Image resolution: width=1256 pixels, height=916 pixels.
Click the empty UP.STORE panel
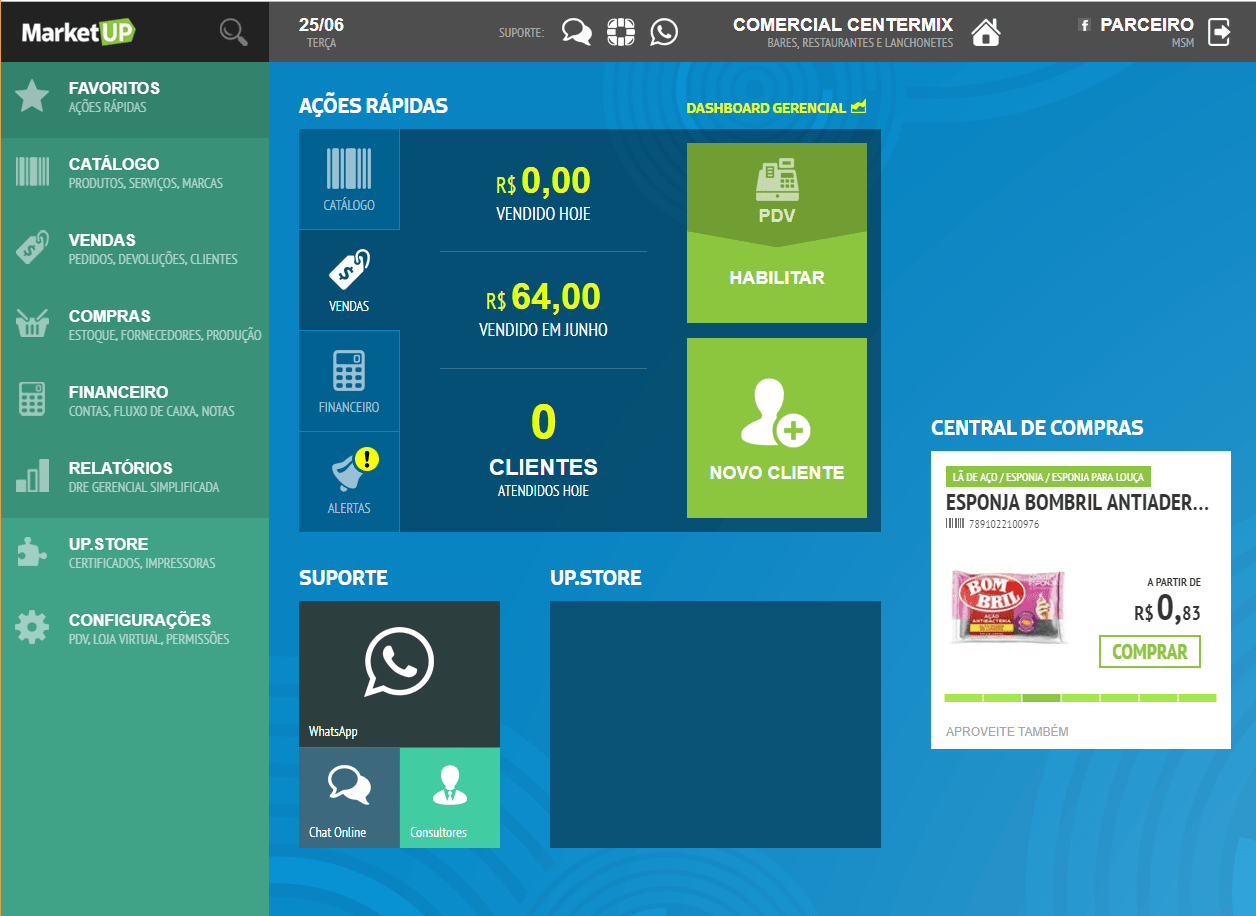[715, 724]
